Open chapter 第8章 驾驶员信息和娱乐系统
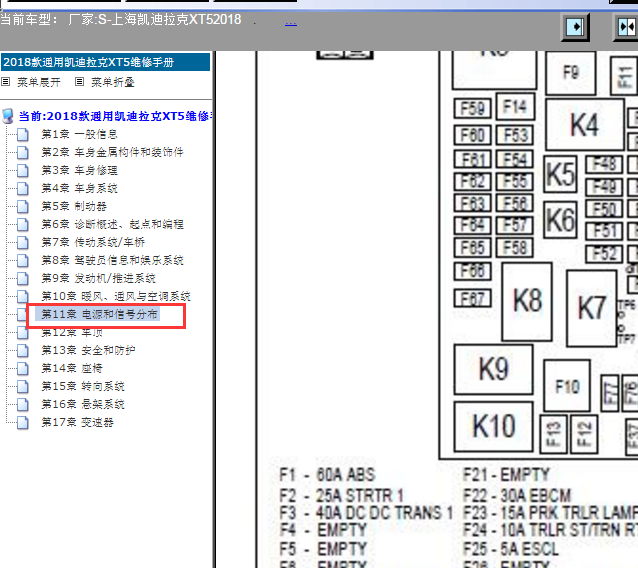This screenshot has height=568, width=638. (x=112, y=260)
